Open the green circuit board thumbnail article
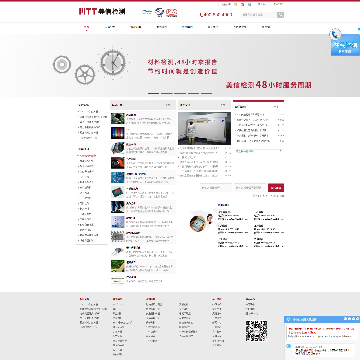The width and height of the screenshot is (360, 360). coord(118,118)
